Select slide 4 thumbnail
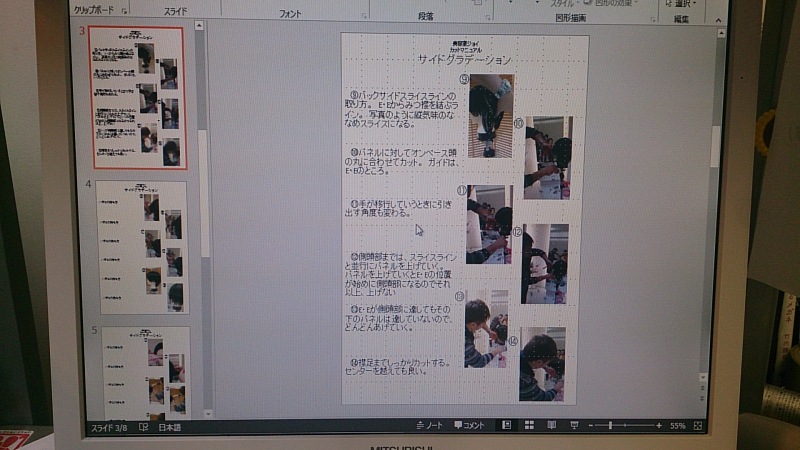 pyautogui.click(x=143, y=247)
